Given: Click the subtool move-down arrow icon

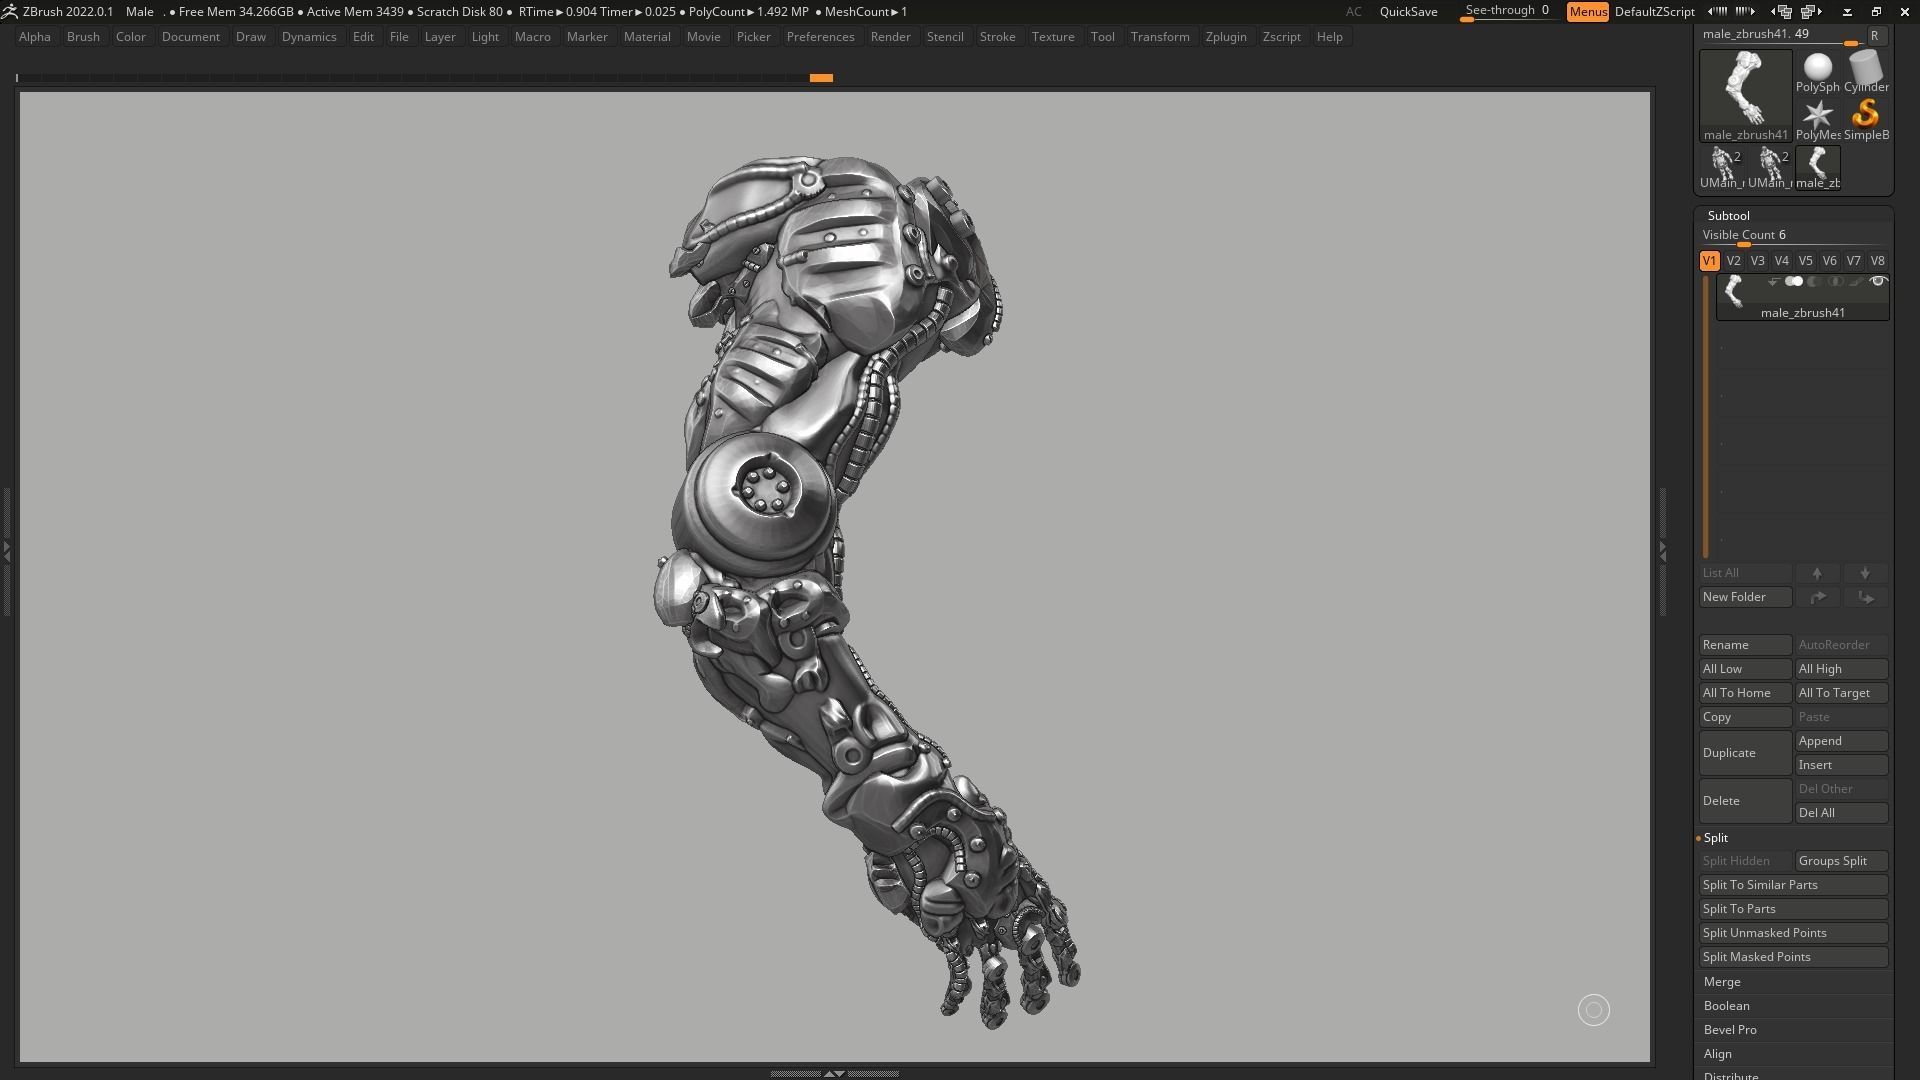Looking at the screenshot, I should pyautogui.click(x=1865, y=573).
